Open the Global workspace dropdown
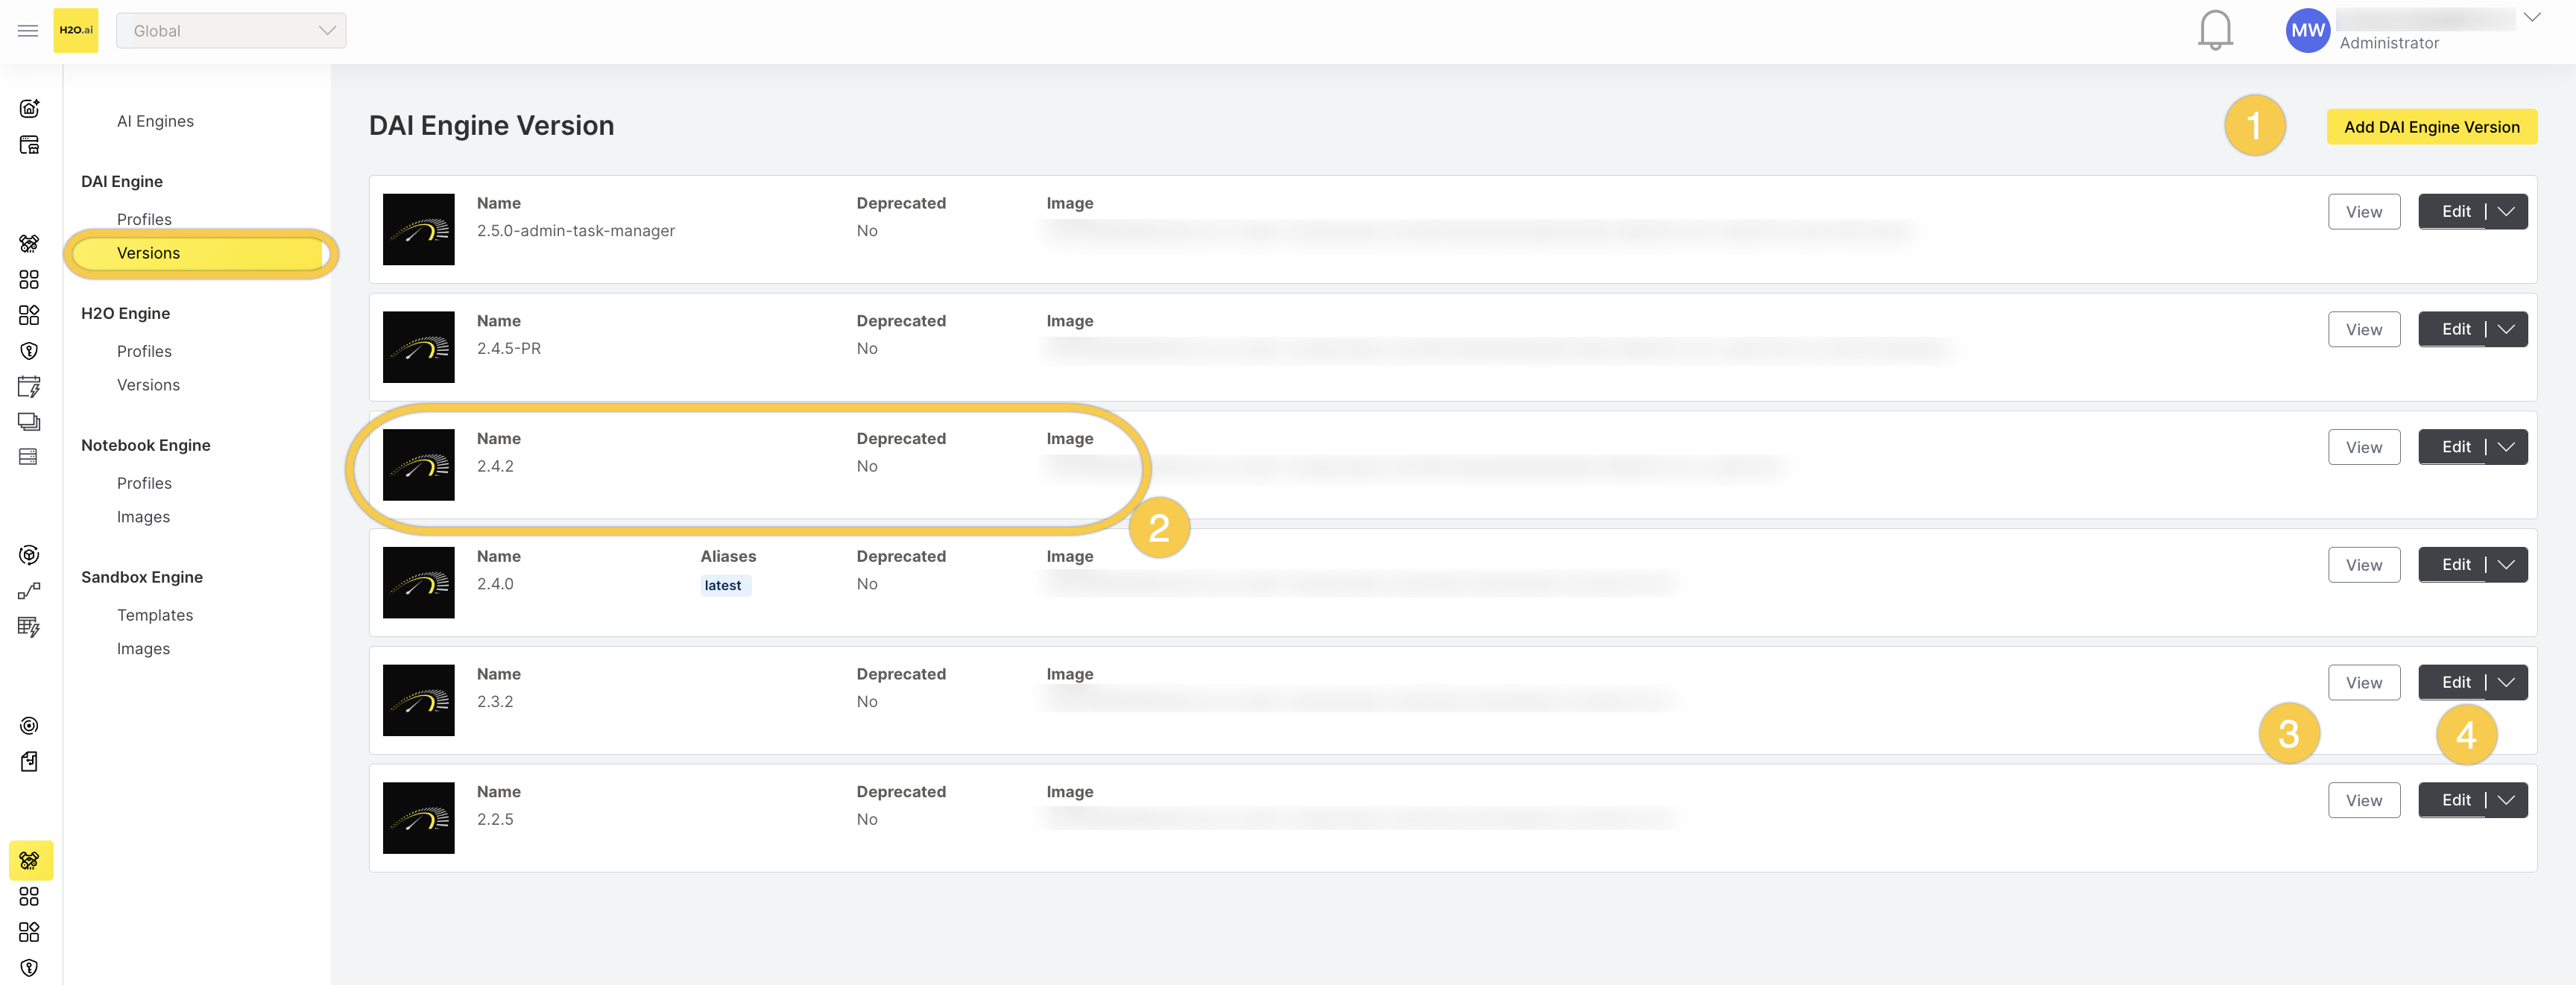Viewport: 2576px width, 985px height. coord(231,31)
